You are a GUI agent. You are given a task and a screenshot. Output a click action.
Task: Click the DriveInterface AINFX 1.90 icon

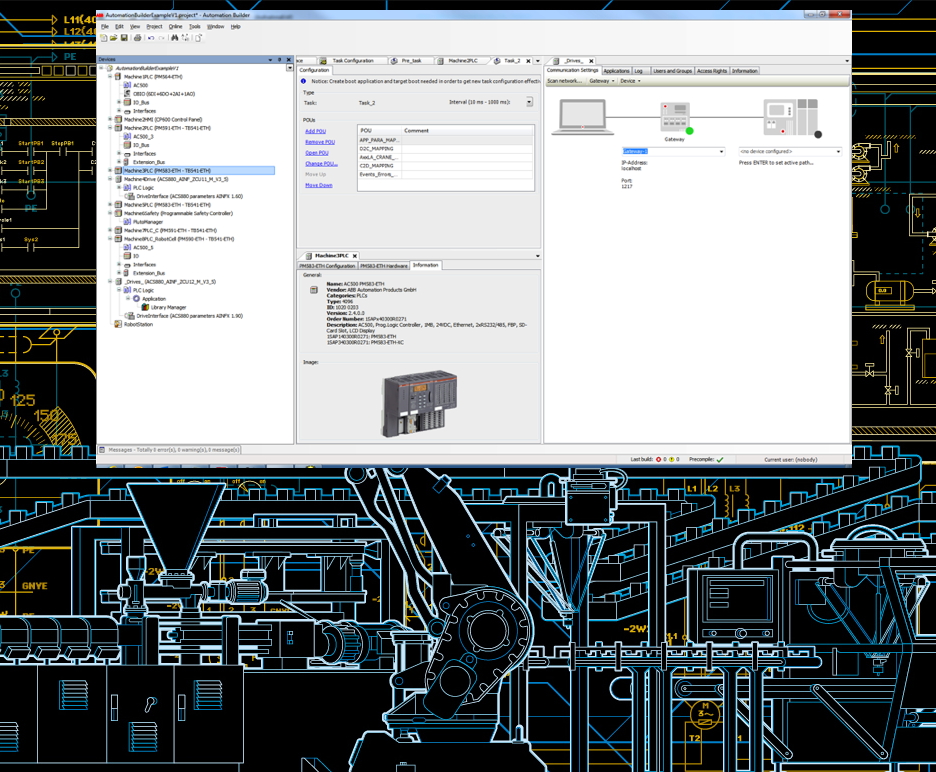point(131,316)
